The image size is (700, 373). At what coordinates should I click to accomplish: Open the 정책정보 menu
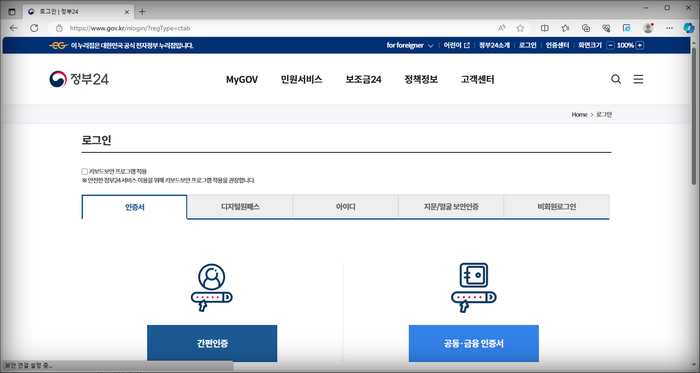click(421, 79)
